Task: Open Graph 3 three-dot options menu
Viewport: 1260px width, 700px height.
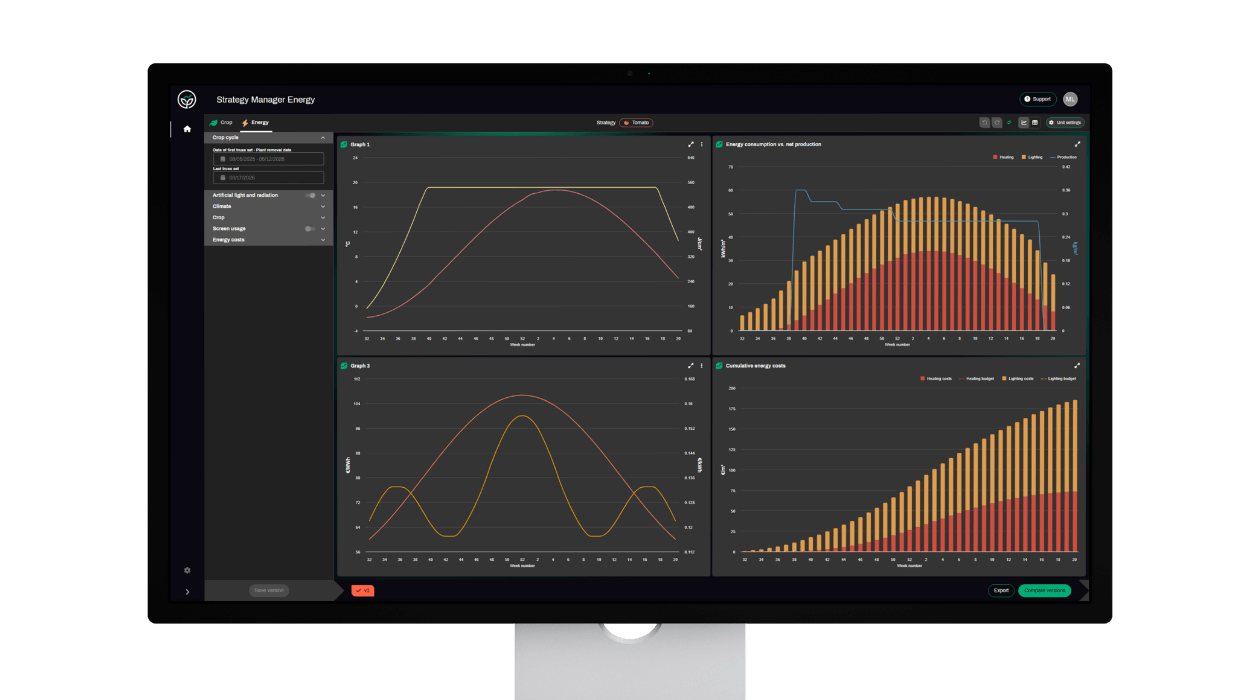Action: click(701, 366)
